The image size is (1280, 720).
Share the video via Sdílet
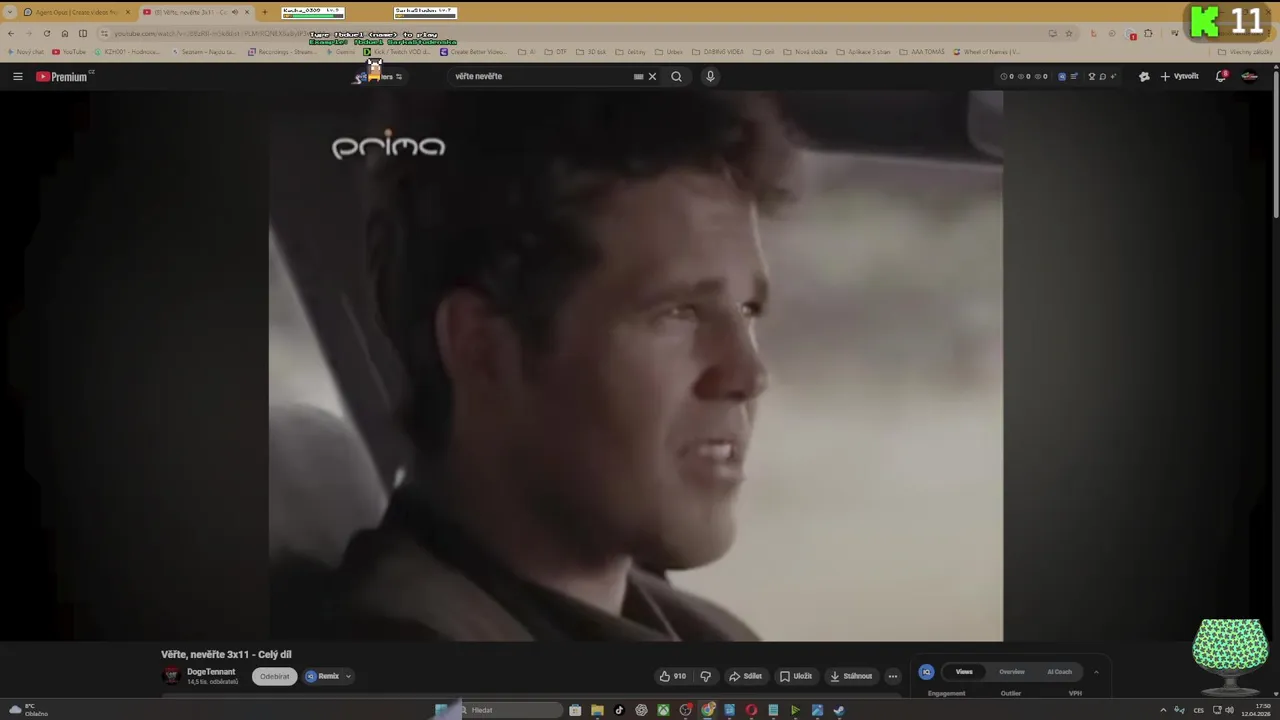click(745, 676)
